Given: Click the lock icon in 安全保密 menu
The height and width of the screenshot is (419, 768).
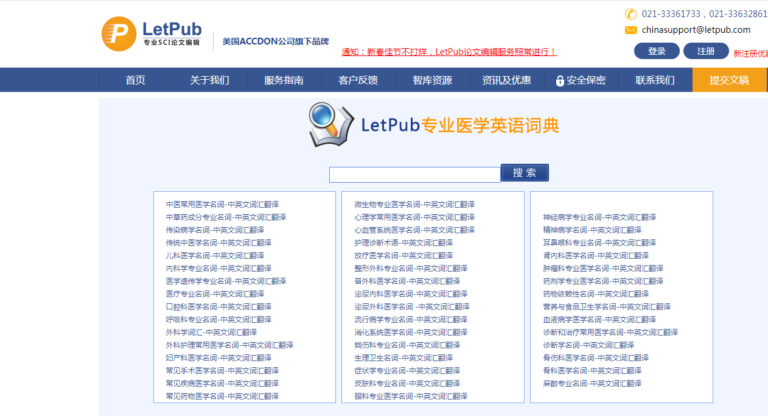Looking at the screenshot, I should [x=560, y=81].
